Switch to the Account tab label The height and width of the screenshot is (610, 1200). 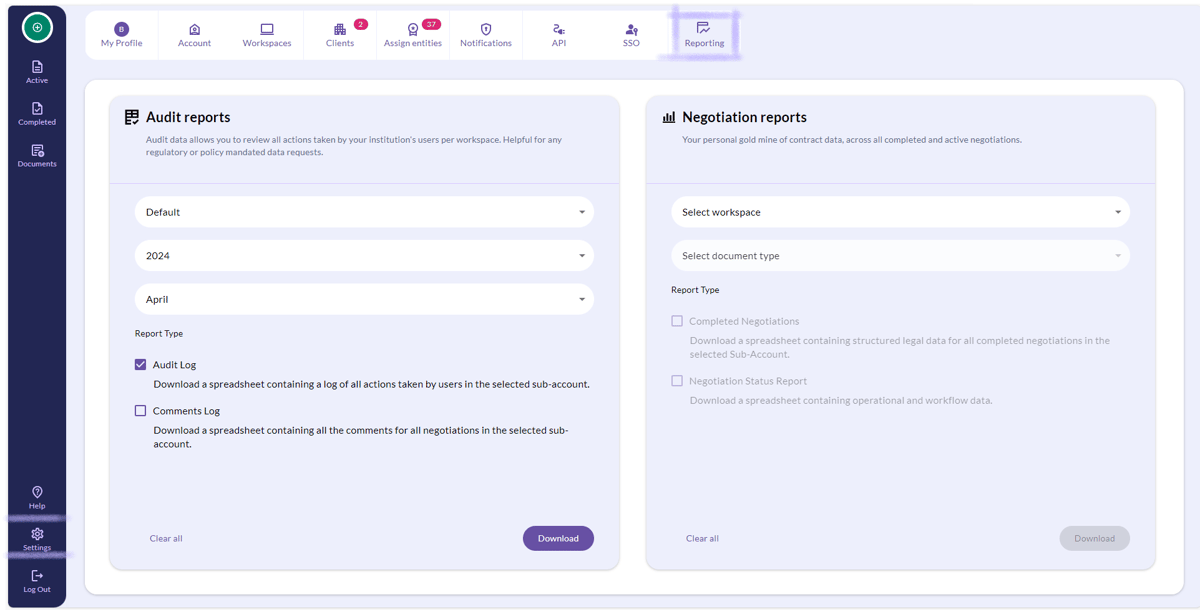coord(194,43)
